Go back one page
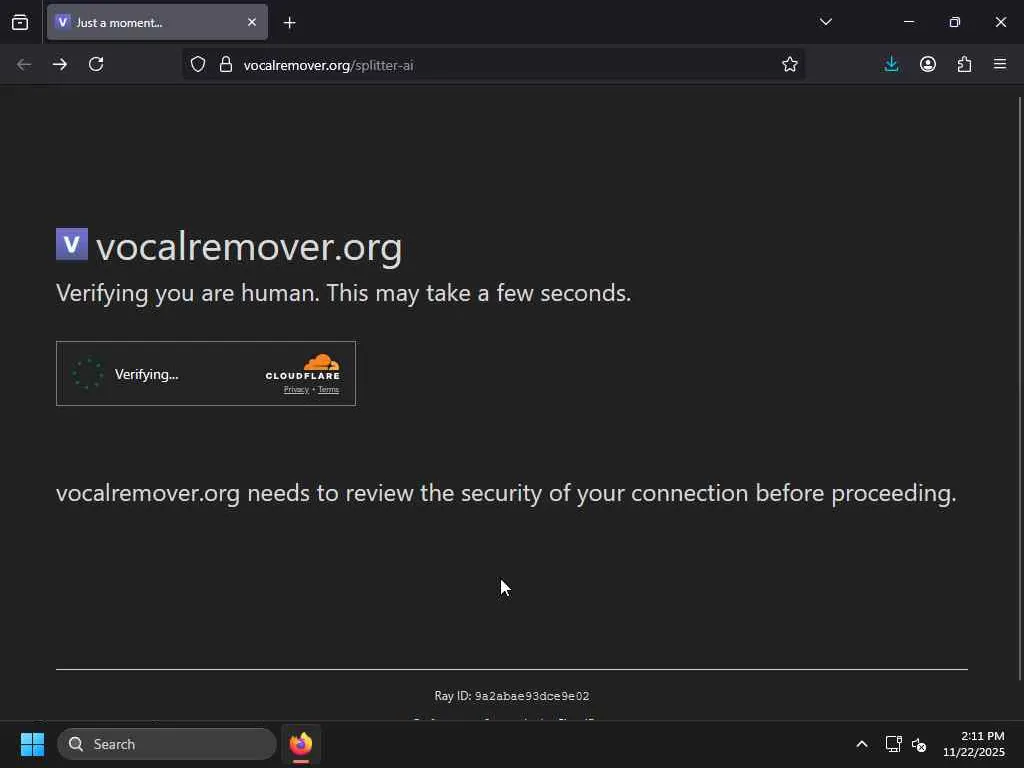 (24, 64)
